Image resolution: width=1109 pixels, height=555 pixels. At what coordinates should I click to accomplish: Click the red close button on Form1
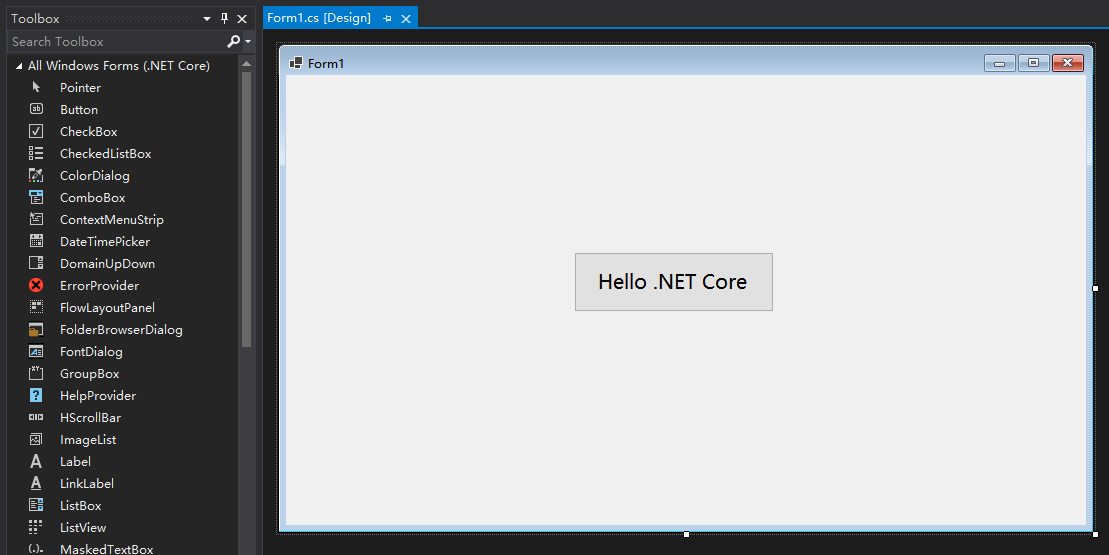click(x=1067, y=63)
